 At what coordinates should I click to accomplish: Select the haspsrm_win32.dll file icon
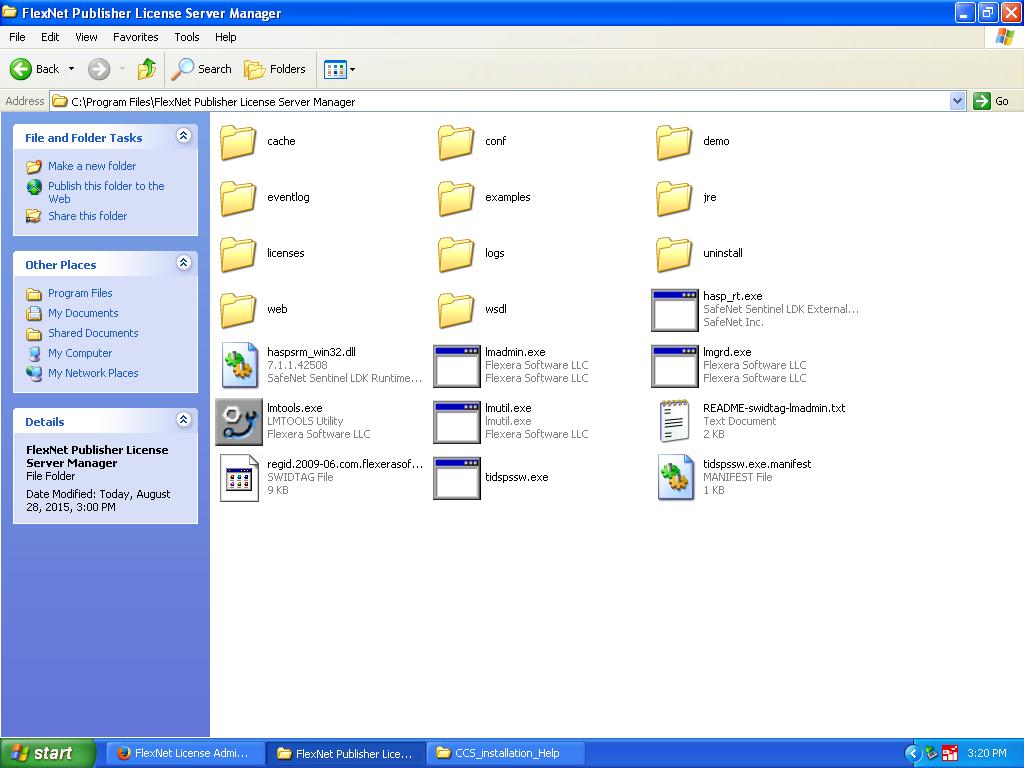239,366
